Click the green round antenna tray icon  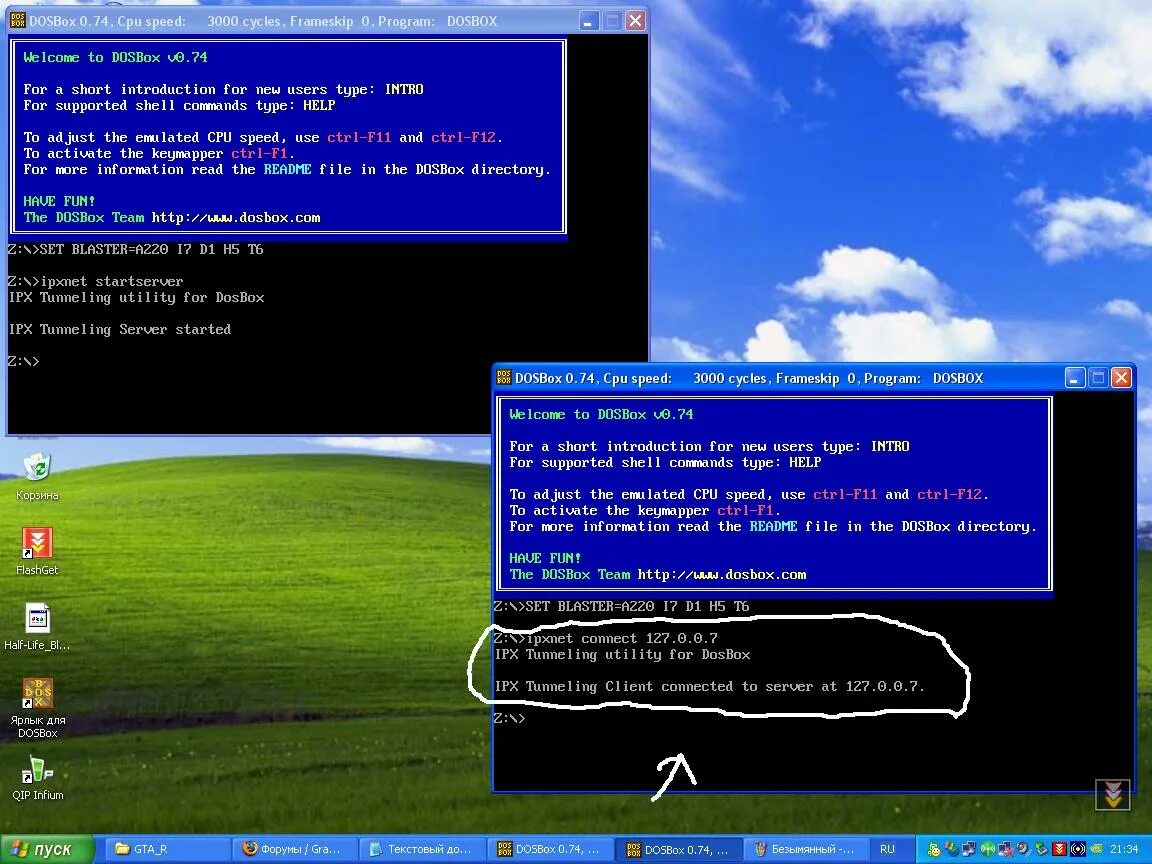click(987, 849)
